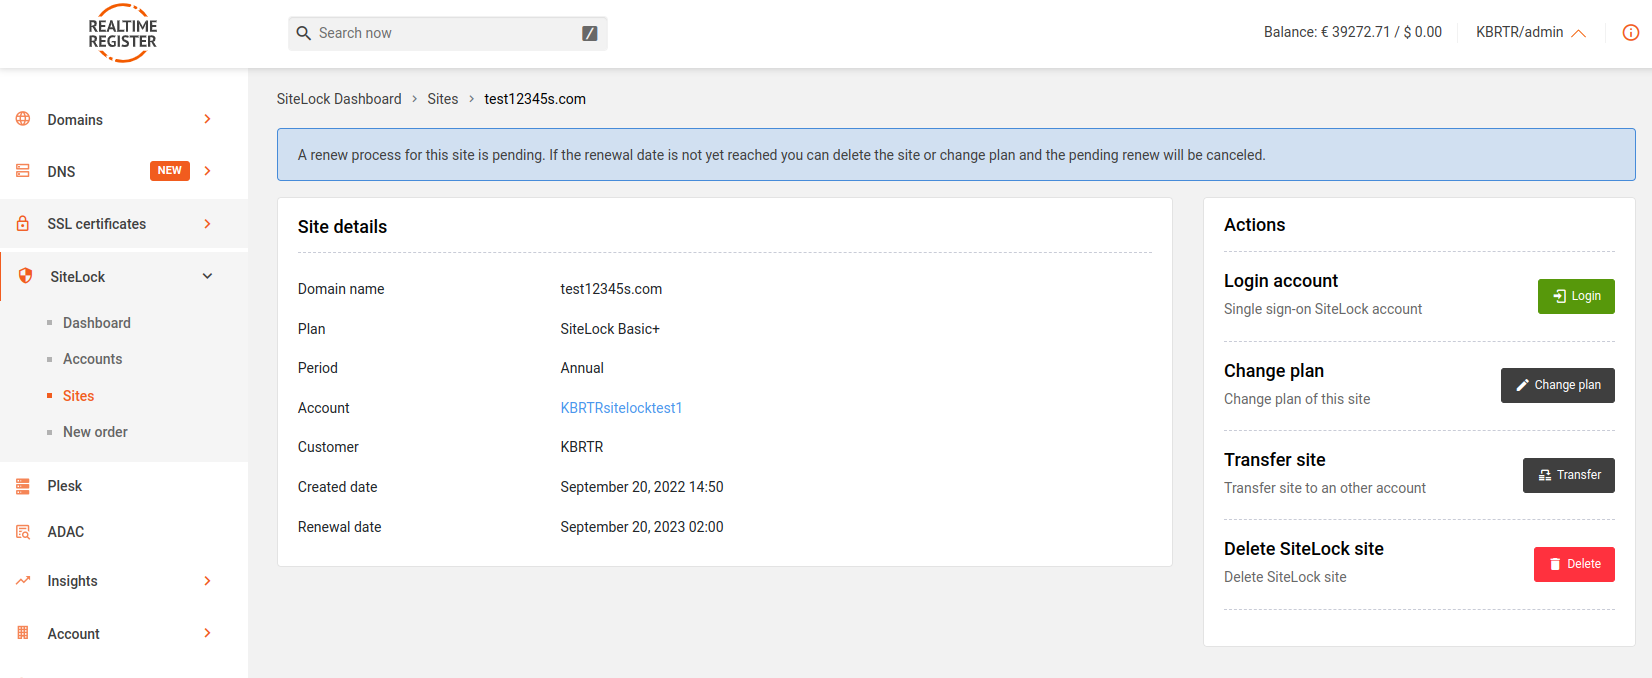
Task: Click the pending renew notice banner
Action: [x=956, y=155]
